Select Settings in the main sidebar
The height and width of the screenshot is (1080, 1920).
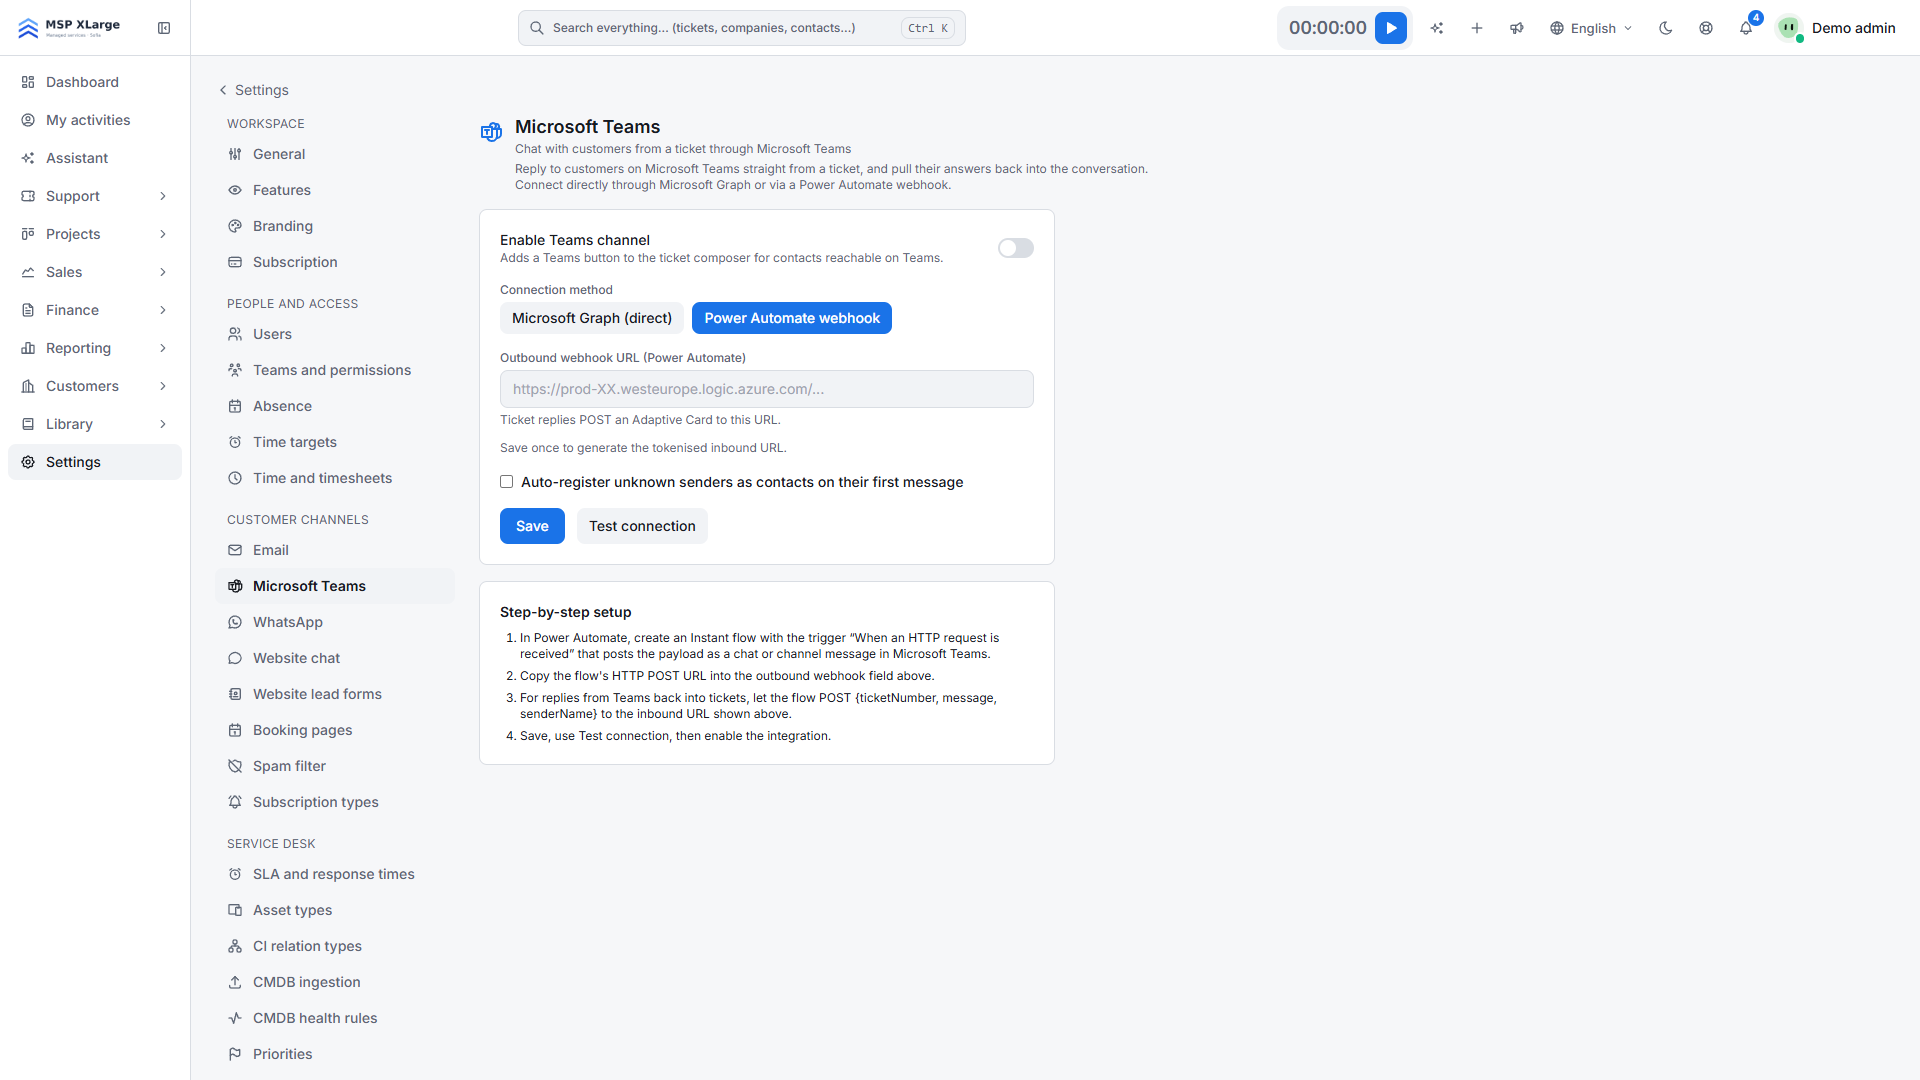coord(95,462)
